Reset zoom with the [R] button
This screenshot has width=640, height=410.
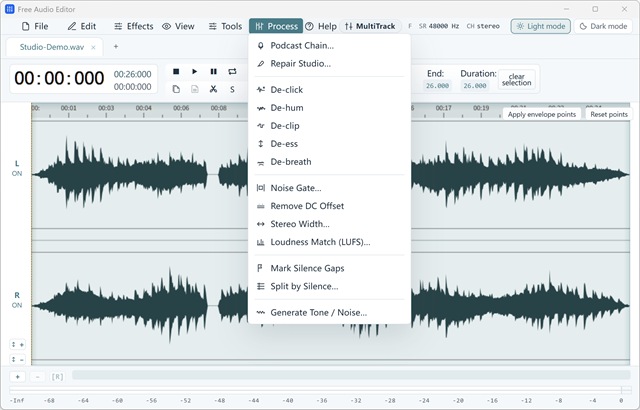pos(57,377)
